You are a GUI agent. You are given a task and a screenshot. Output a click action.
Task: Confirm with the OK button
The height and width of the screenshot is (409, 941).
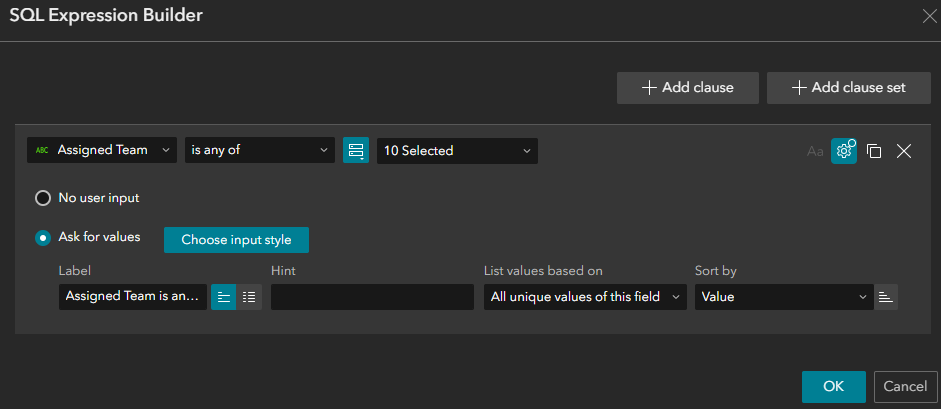click(x=834, y=387)
